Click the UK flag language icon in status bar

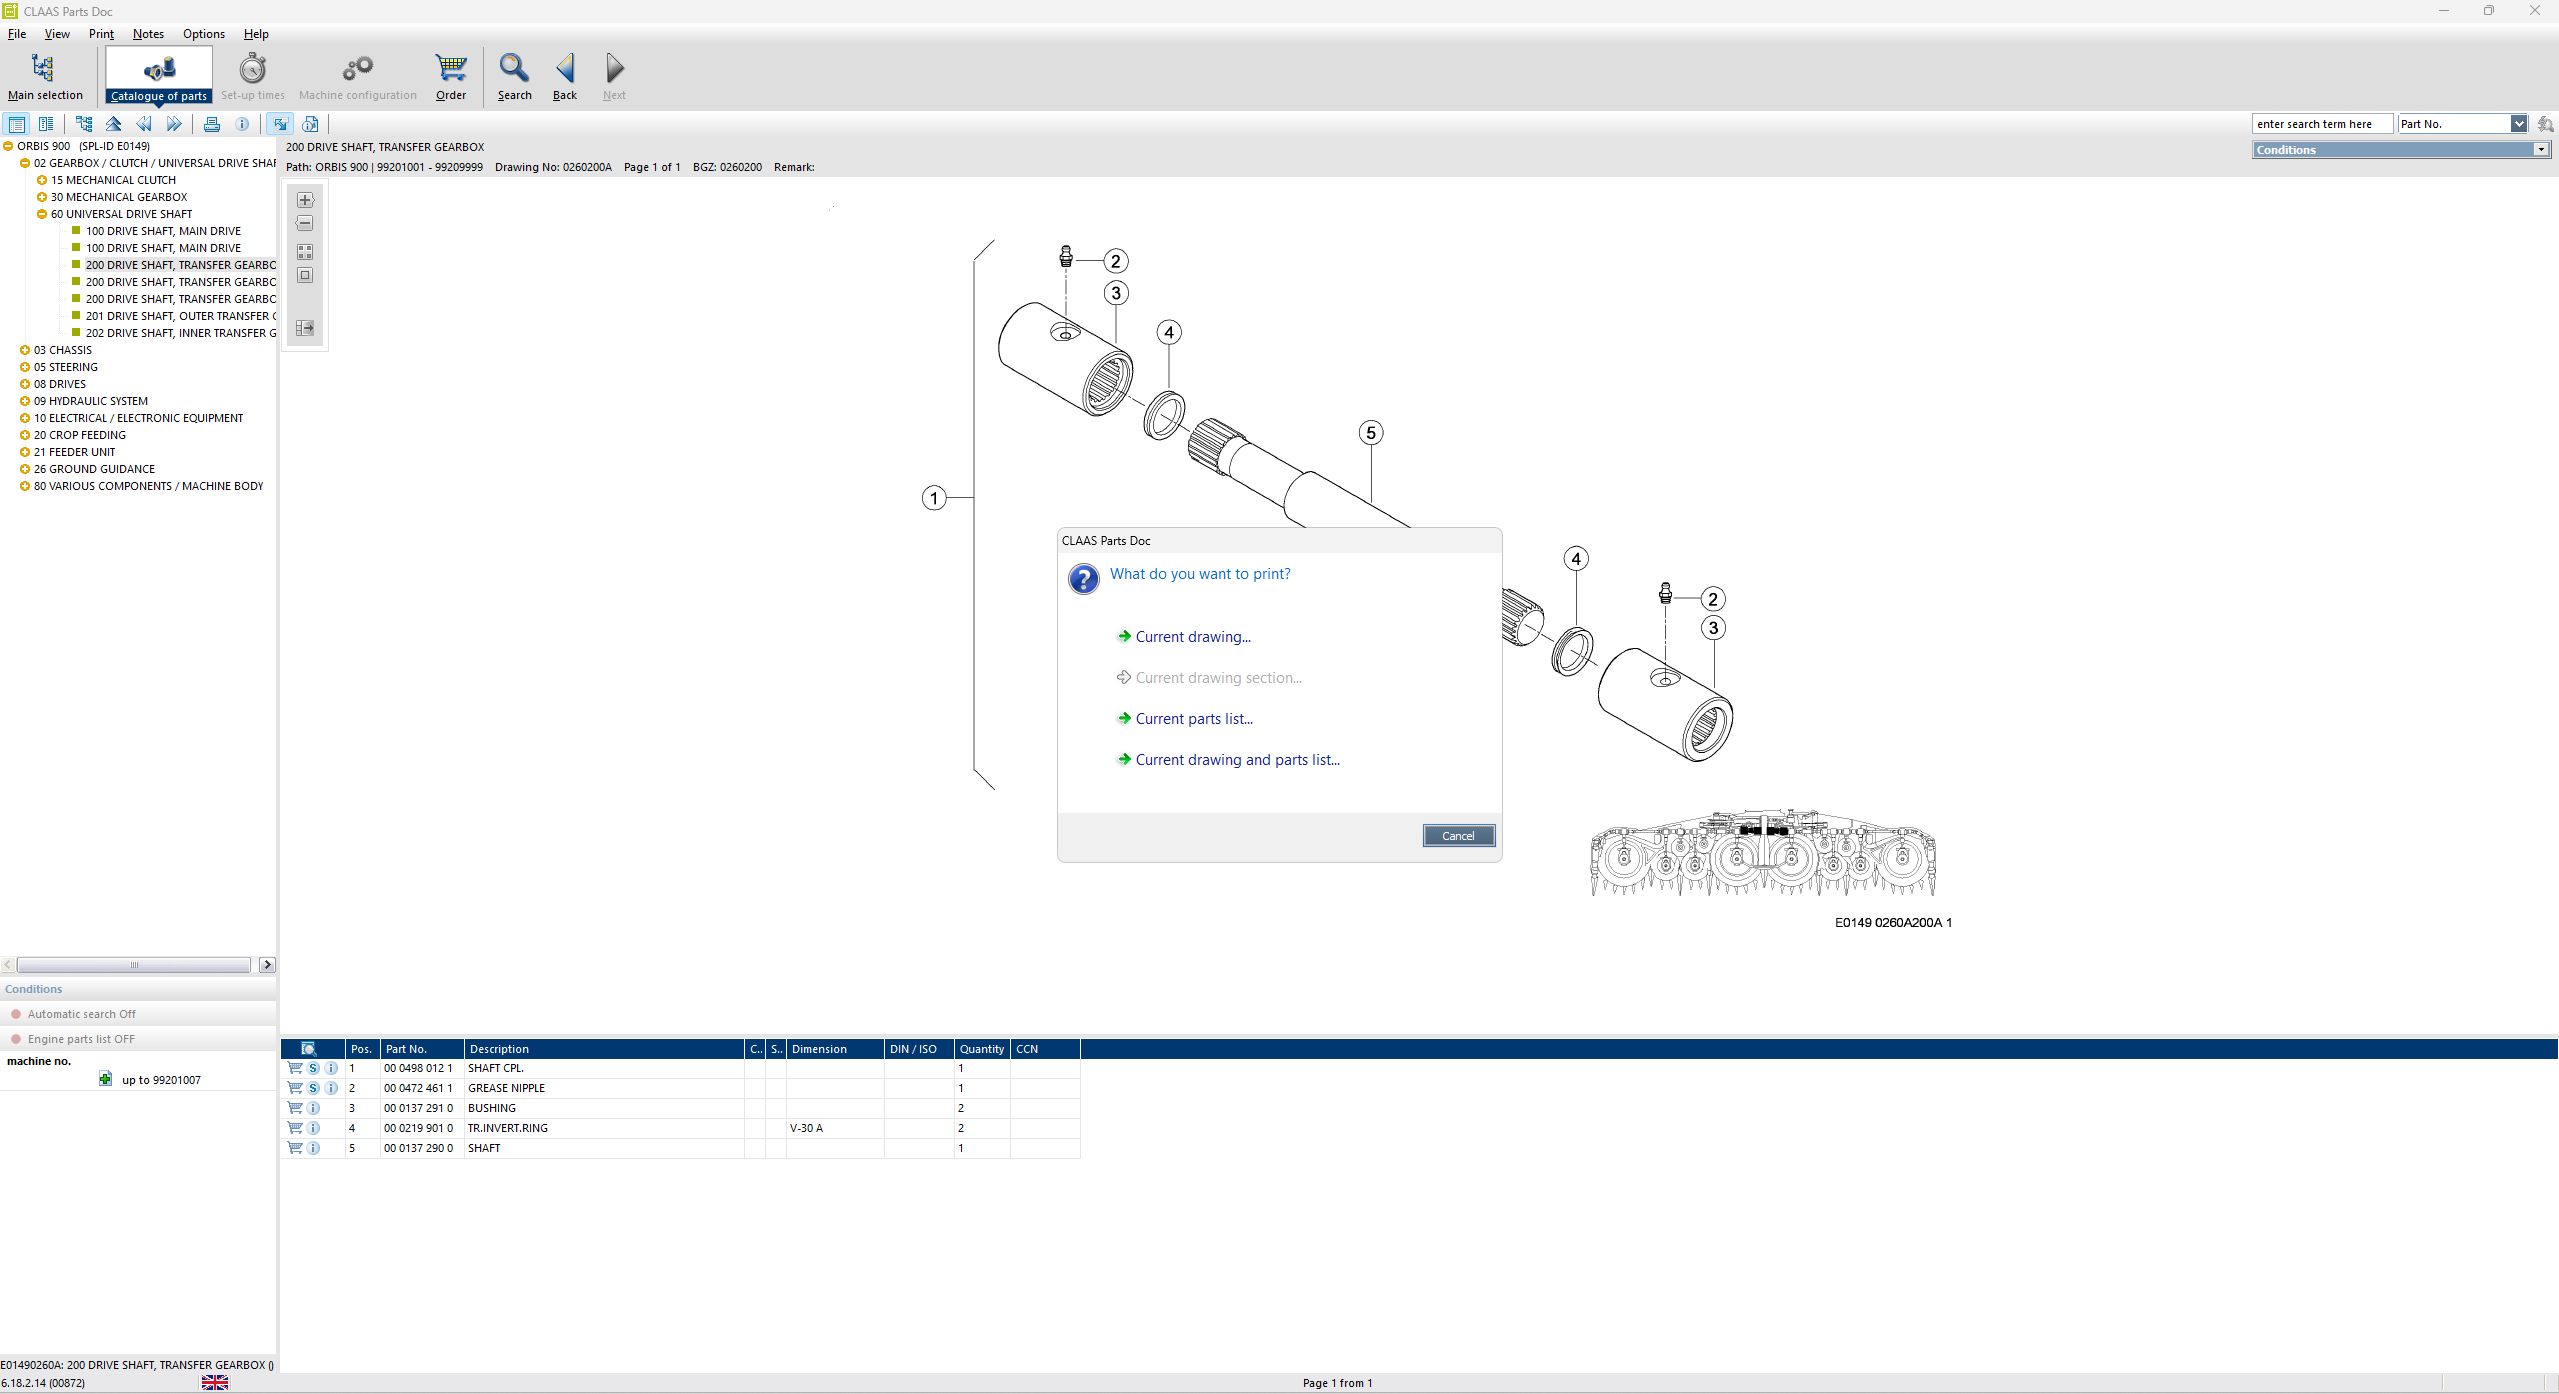click(215, 1383)
